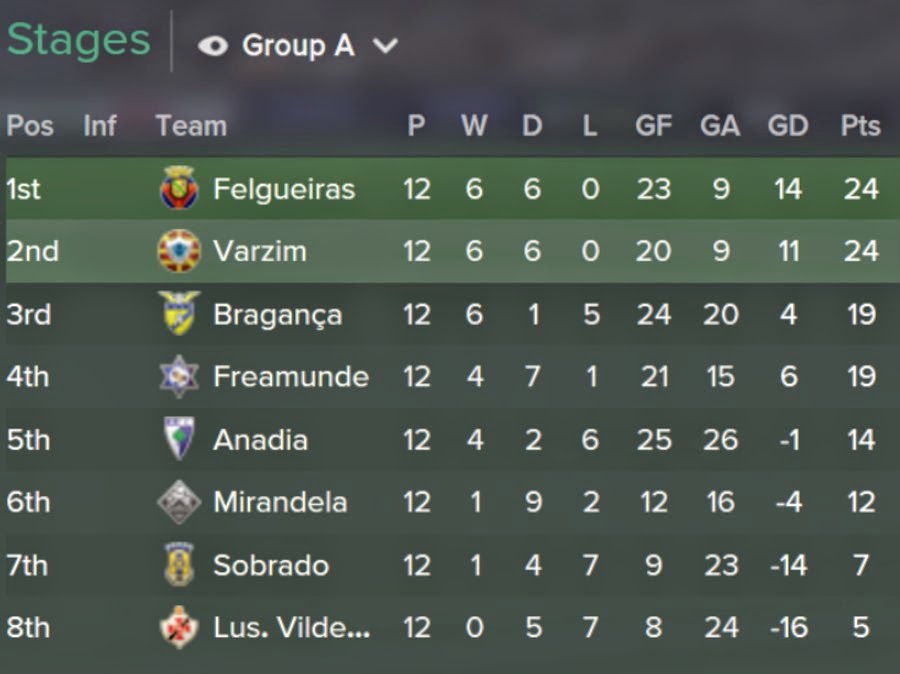
Task: Select the Freamunde star crest
Action: (179, 377)
